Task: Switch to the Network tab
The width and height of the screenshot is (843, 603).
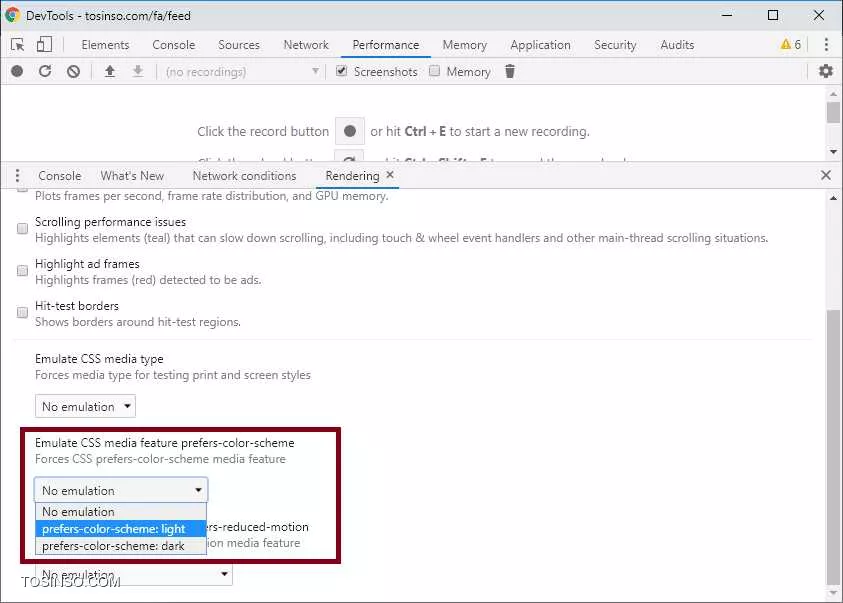Action: (x=306, y=45)
